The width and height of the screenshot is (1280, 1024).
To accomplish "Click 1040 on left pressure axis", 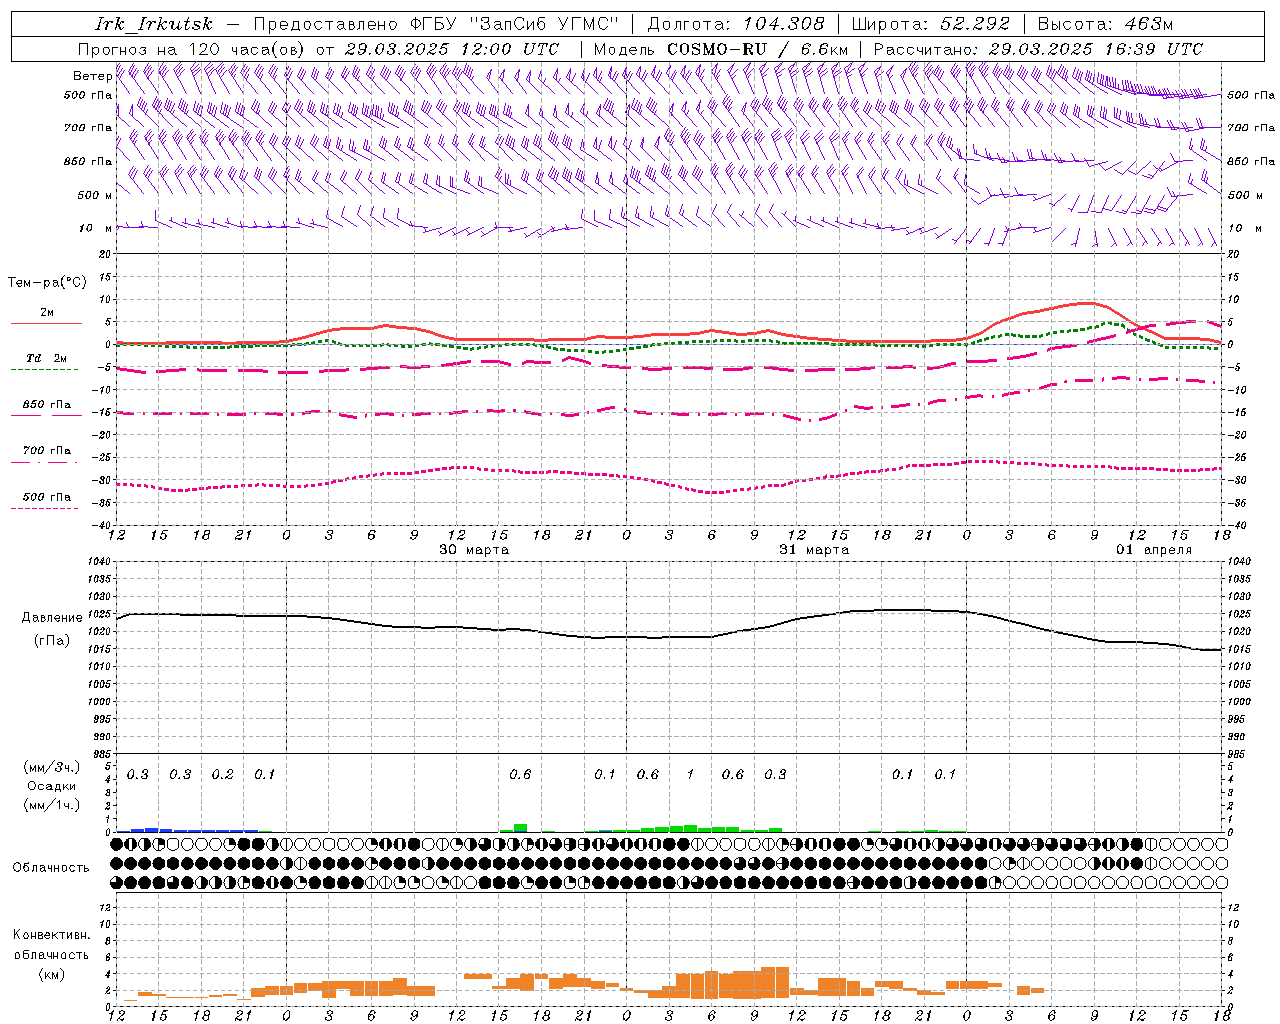I will tap(97, 561).
